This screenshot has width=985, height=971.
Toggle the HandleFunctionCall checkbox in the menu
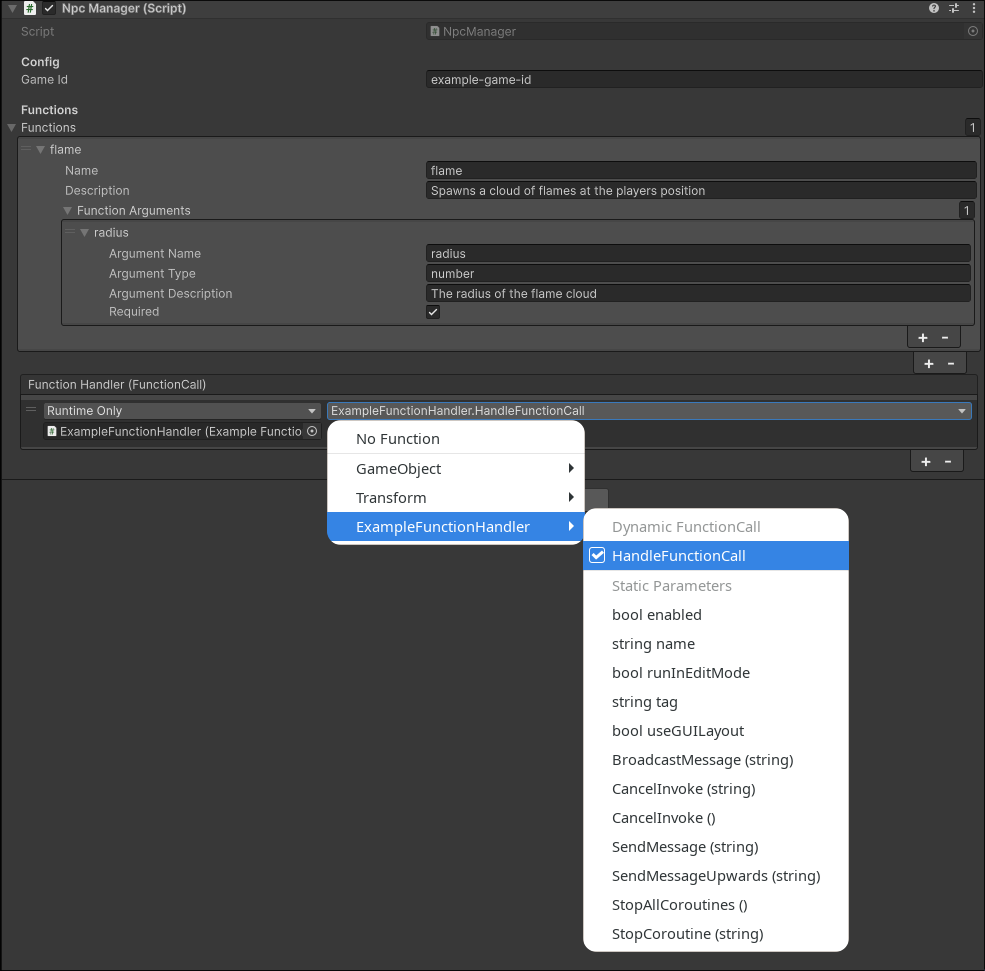pyautogui.click(x=596, y=555)
